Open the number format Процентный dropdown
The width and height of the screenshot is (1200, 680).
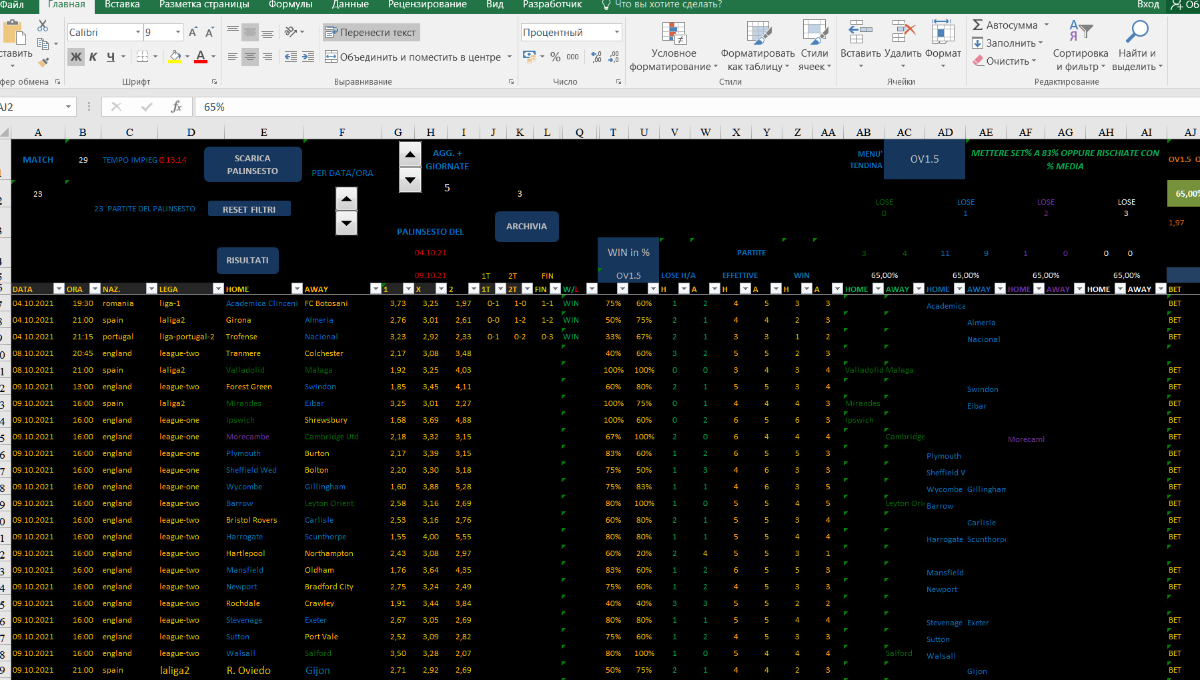pyautogui.click(x=615, y=32)
